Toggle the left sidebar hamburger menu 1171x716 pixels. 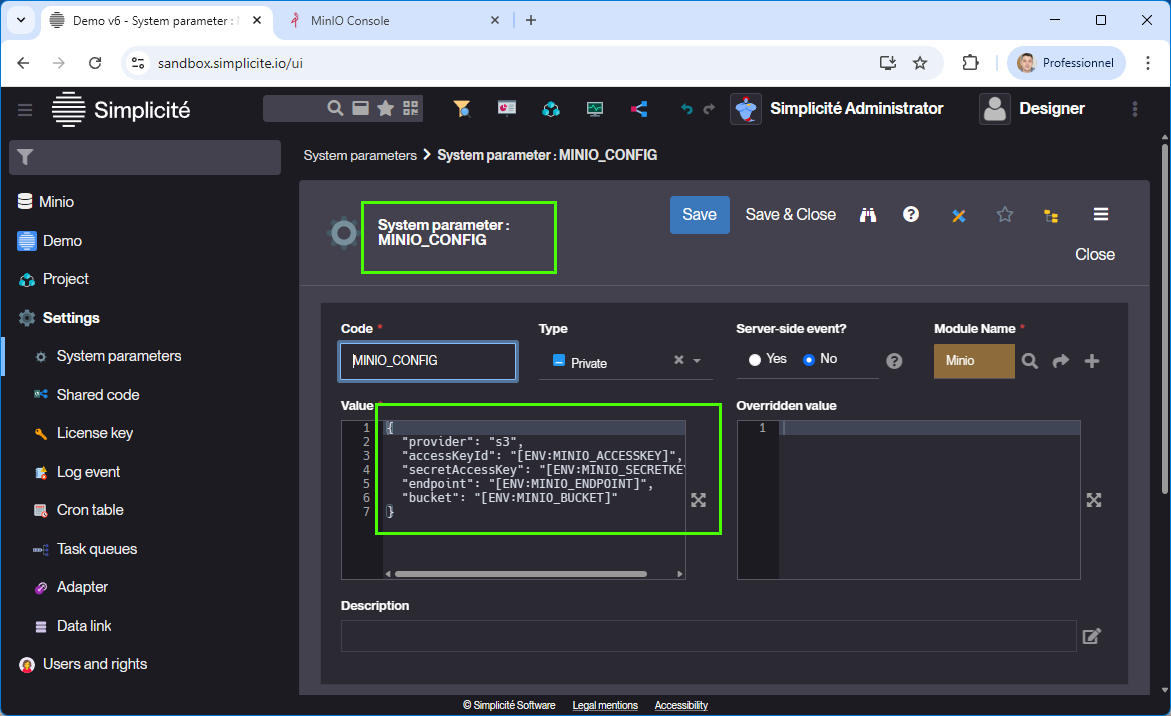coord(25,109)
